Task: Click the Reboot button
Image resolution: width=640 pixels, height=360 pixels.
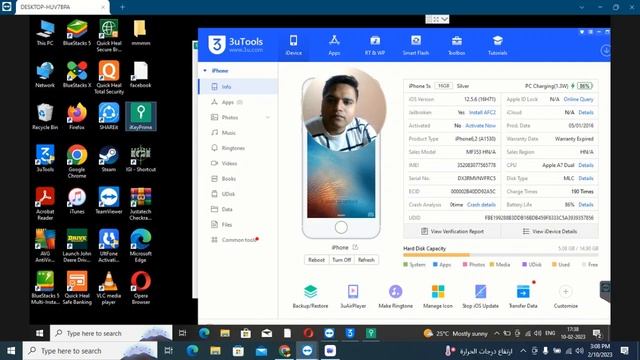Action: click(x=316, y=260)
